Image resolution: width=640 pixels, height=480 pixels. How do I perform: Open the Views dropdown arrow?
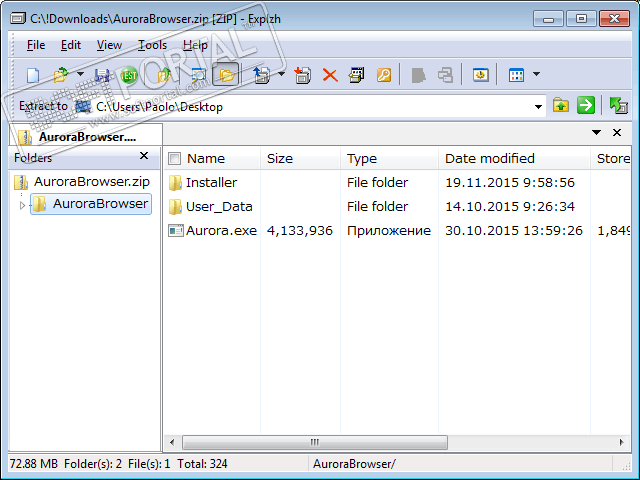click(536, 74)
